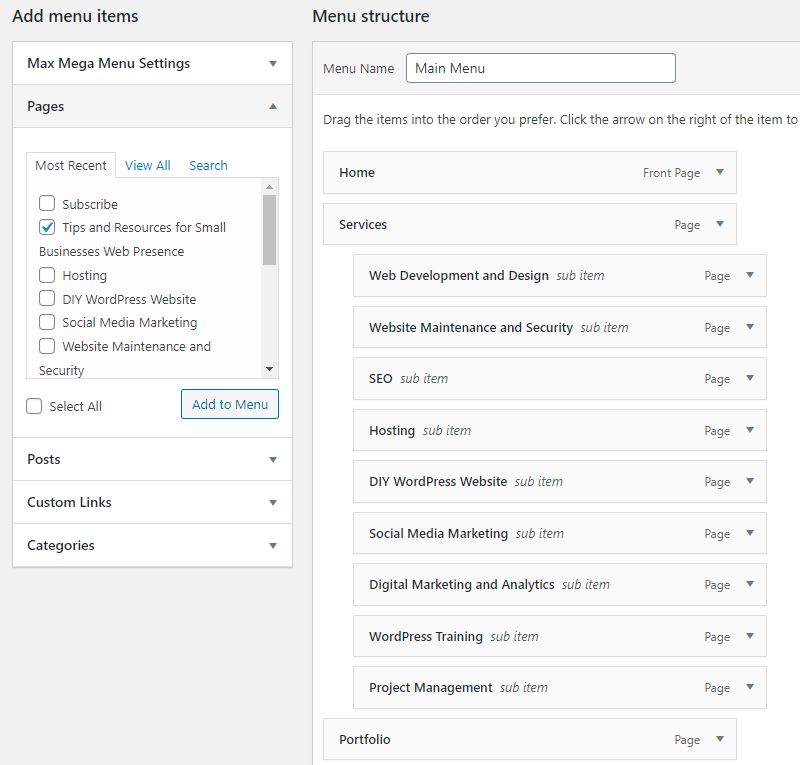Image resolution: width=800 pixels, height=765 pixels.
Task: Expand the Home menu item options
Action: 719,172
